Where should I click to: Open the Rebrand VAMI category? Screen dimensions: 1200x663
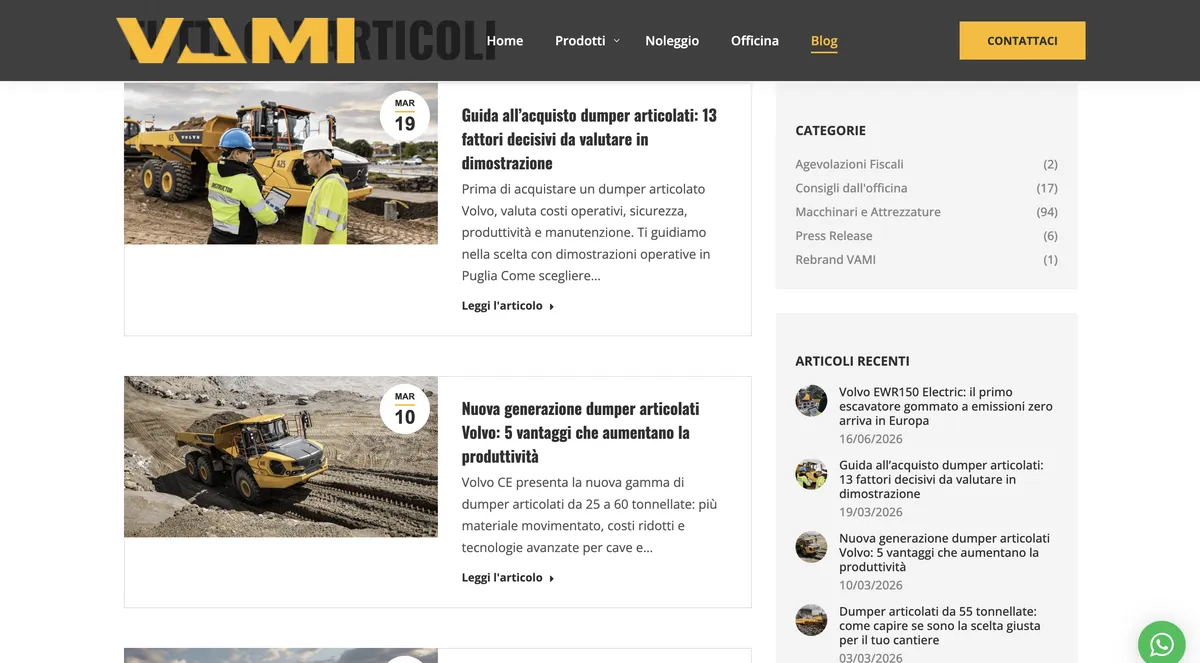835,260
